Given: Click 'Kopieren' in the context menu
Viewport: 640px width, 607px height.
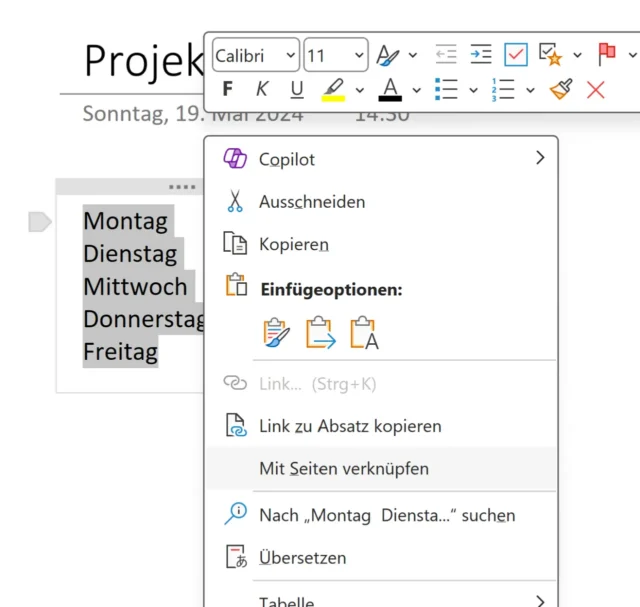Looking at the screenshot, I should tap(294, 244).
